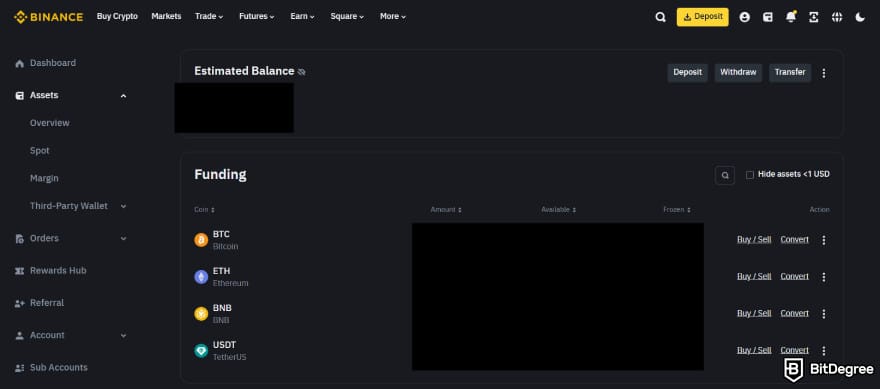Open more options for BNB row
The width and height of the screenshot is (880, 389).
click(x=824, y=314)
